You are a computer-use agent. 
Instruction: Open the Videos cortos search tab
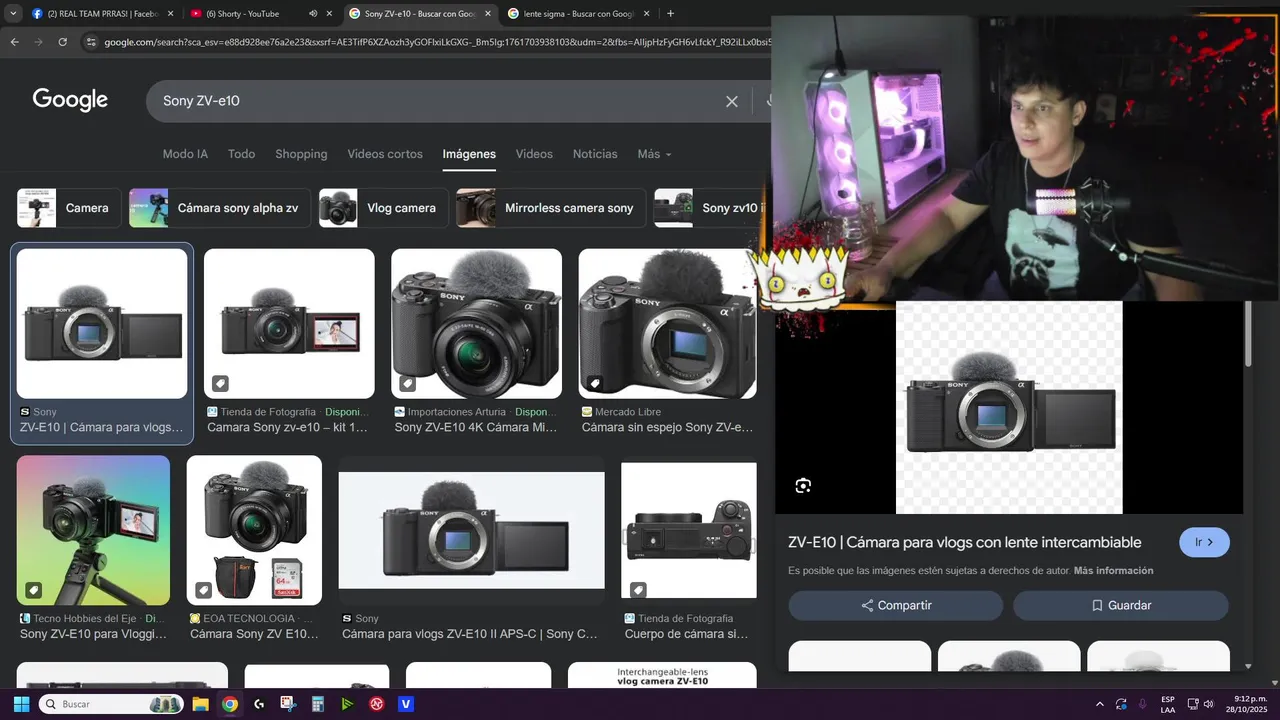pos(385,154)
